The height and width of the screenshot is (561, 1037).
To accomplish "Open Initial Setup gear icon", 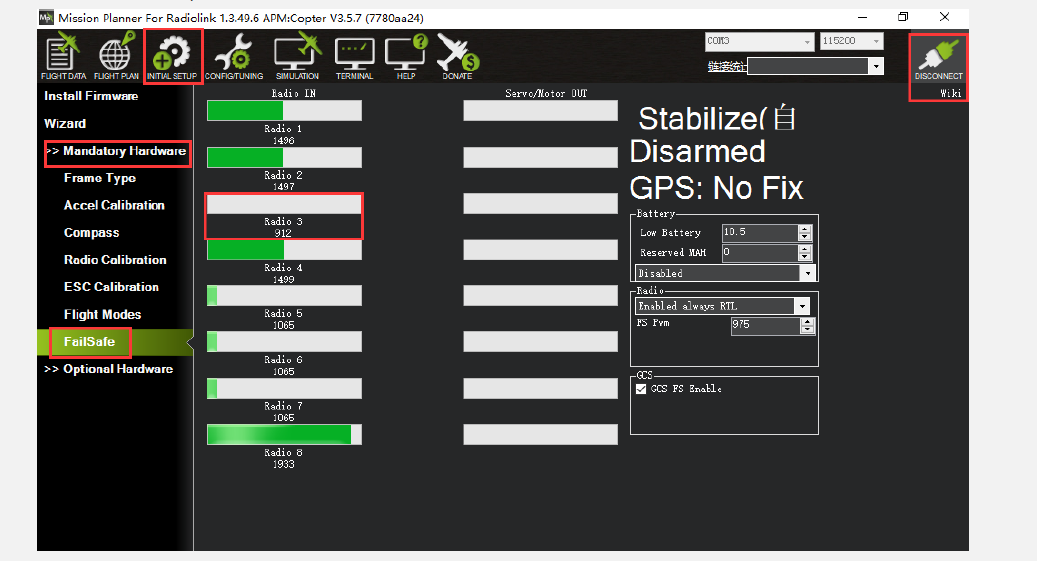I will click(172, 58).
